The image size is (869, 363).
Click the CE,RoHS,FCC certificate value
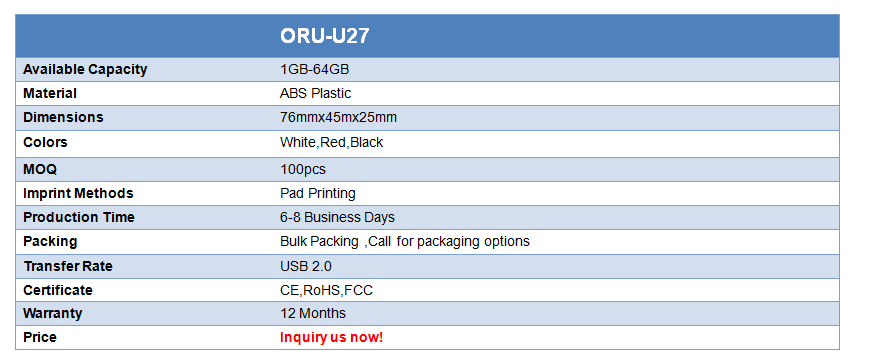(326, 290)
